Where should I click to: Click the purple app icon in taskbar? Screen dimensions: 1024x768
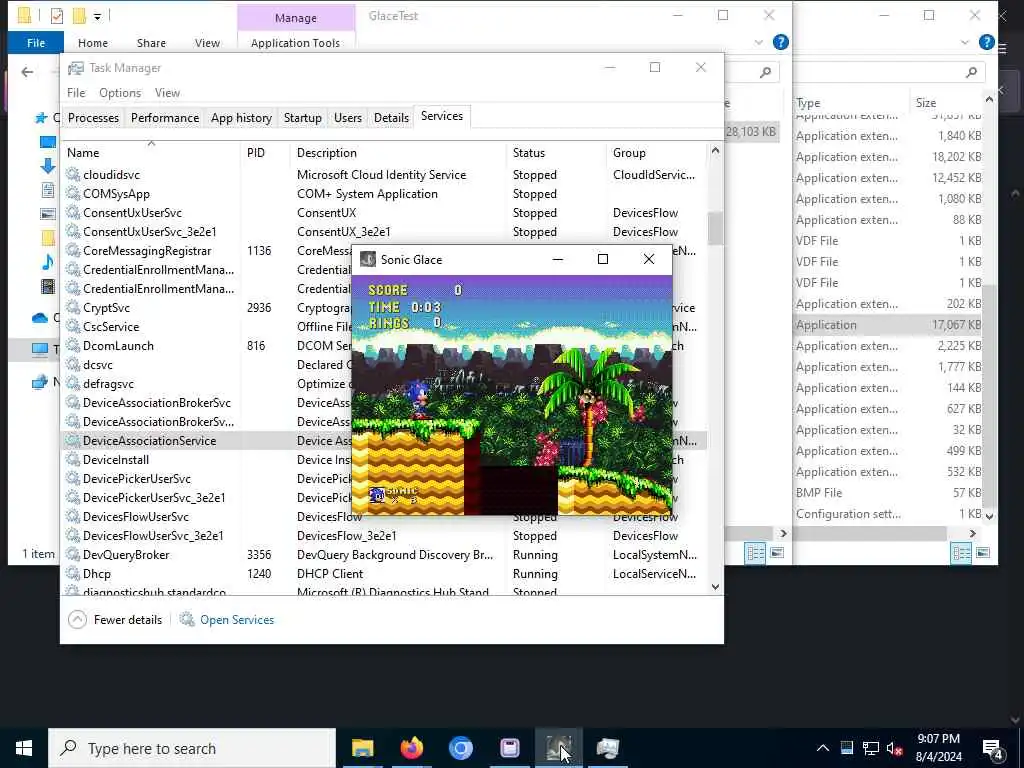pos(509,748)
